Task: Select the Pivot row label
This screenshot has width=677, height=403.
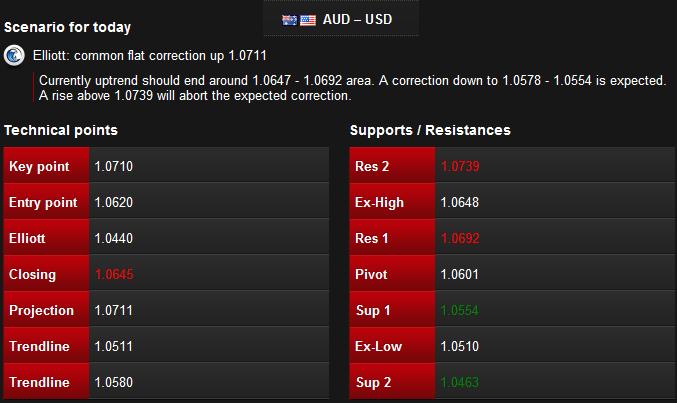Action: 371,274
